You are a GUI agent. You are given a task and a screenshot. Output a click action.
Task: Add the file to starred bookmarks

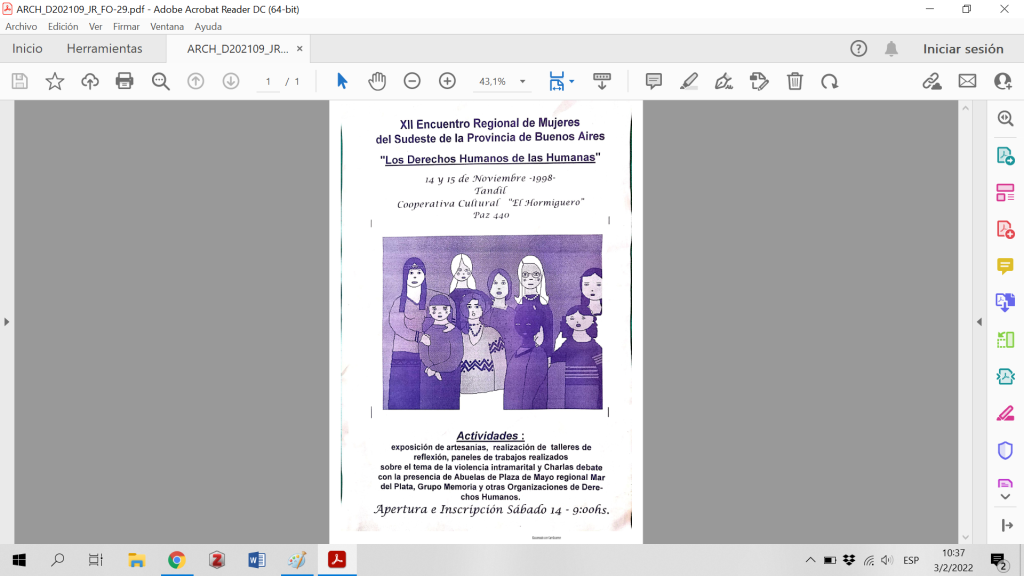(x=55, y=81)
